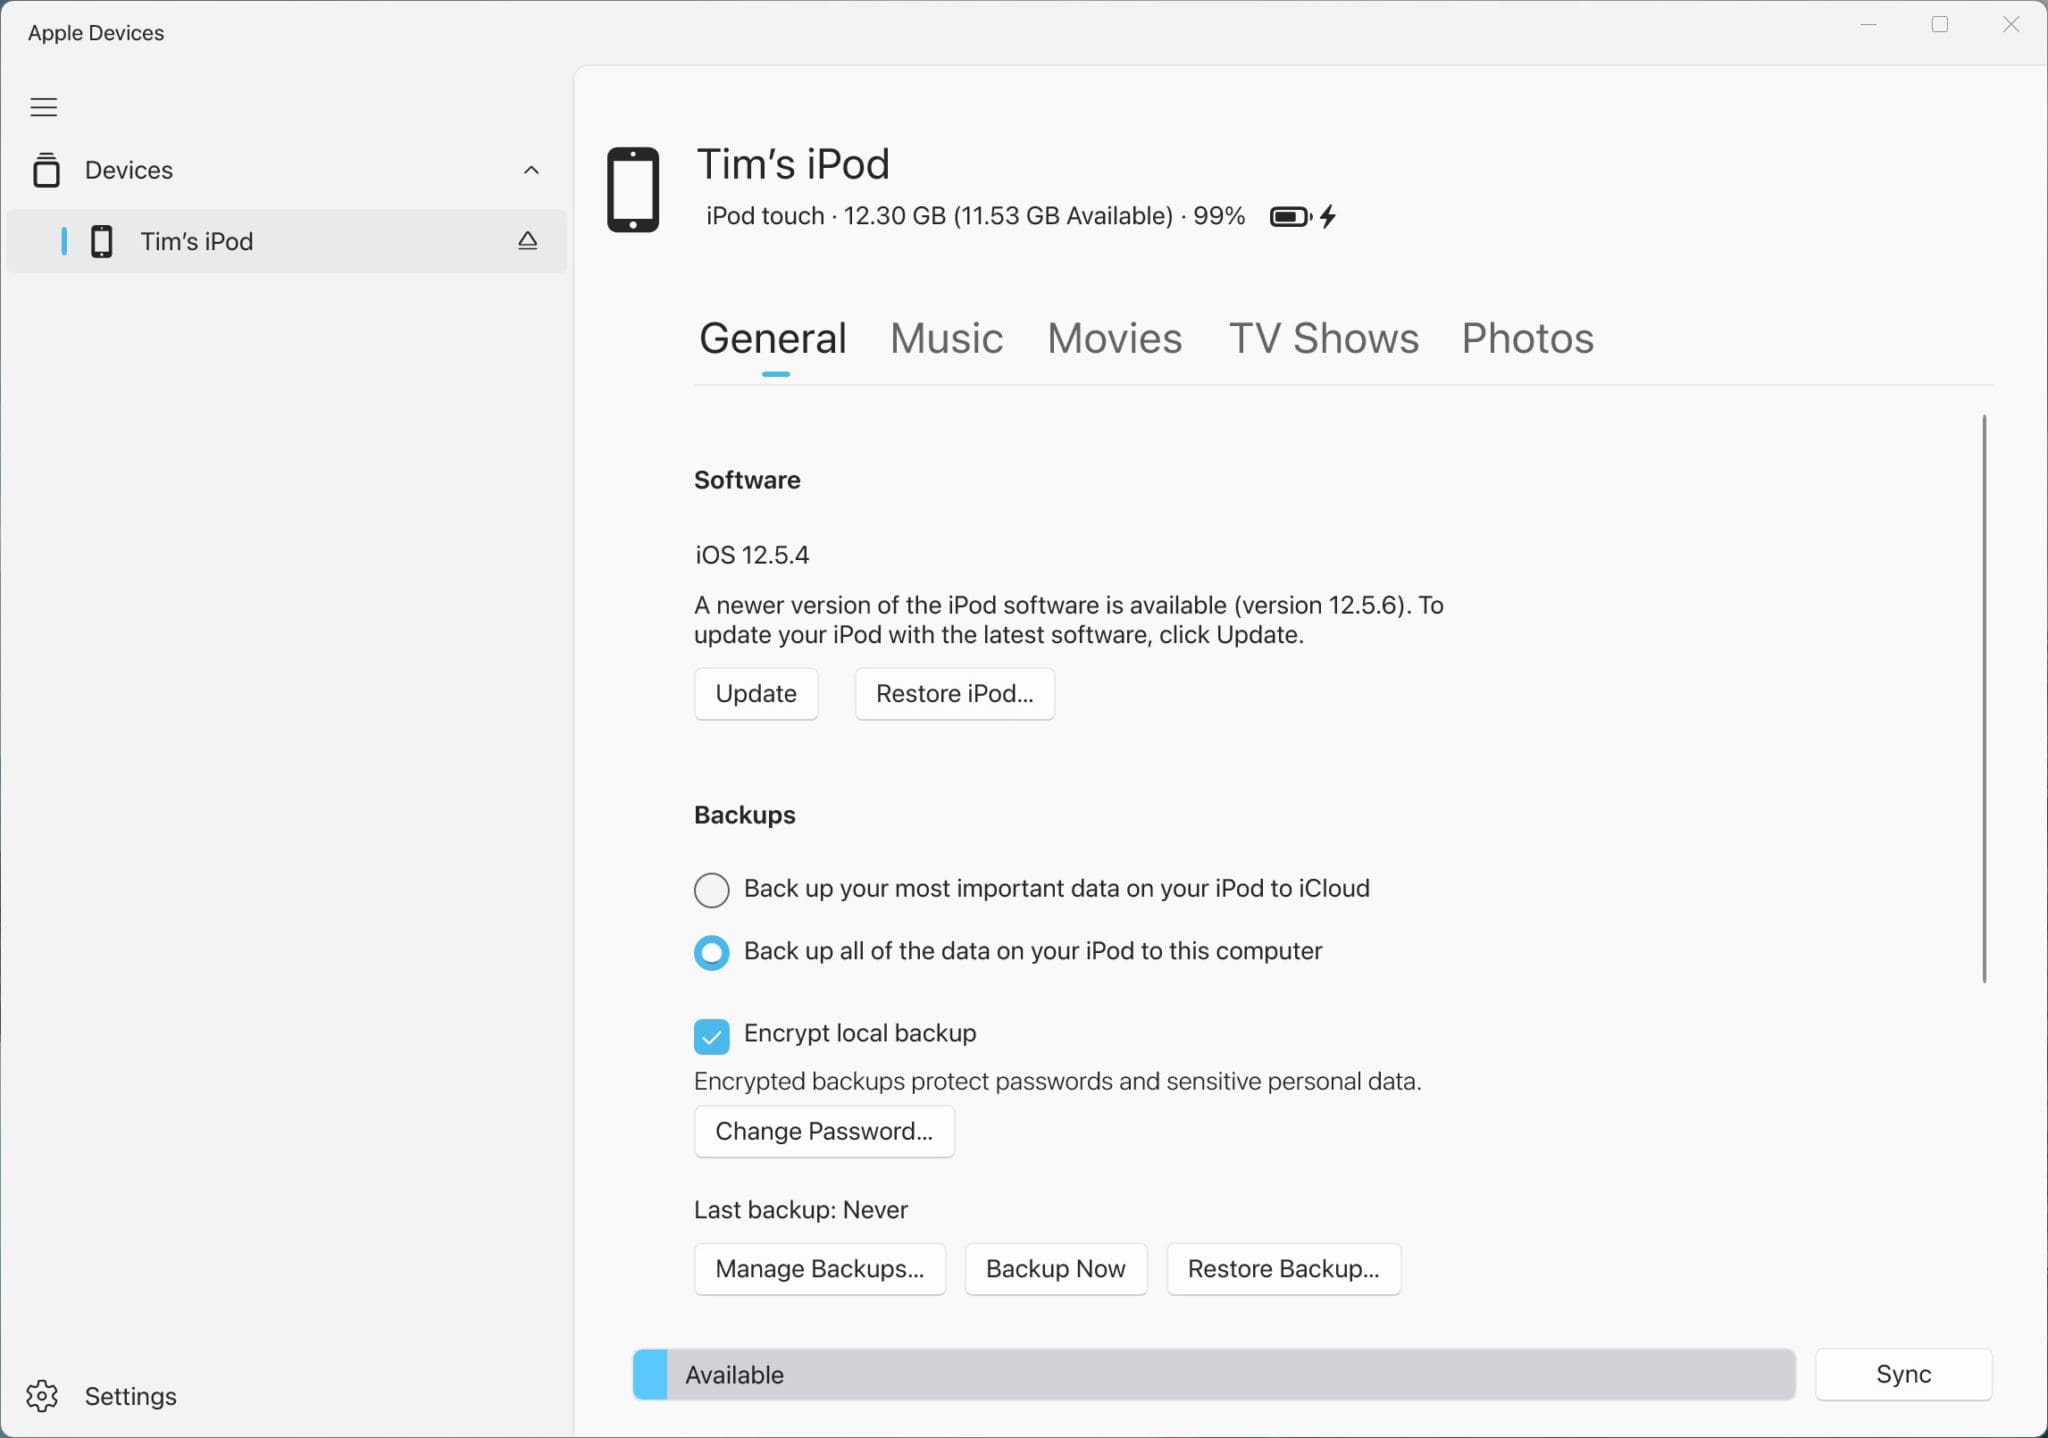2048x1438 pixels.
Task: Select iCloud backup for most important data
Action: click(710, 889)
